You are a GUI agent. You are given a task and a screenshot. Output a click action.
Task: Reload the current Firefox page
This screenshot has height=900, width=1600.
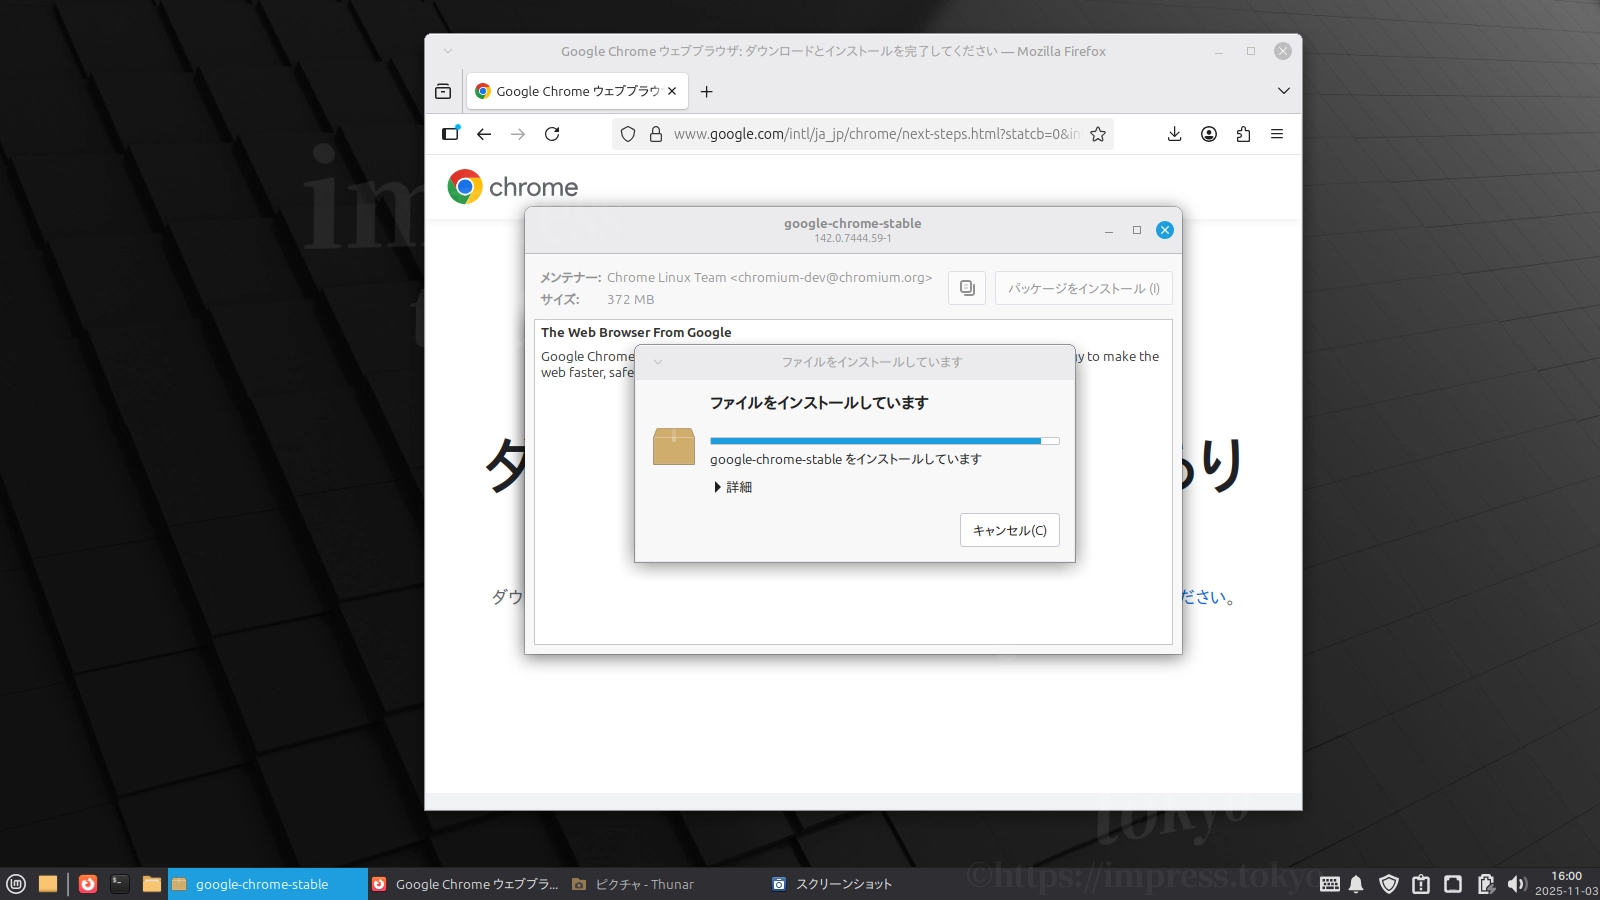552,134
